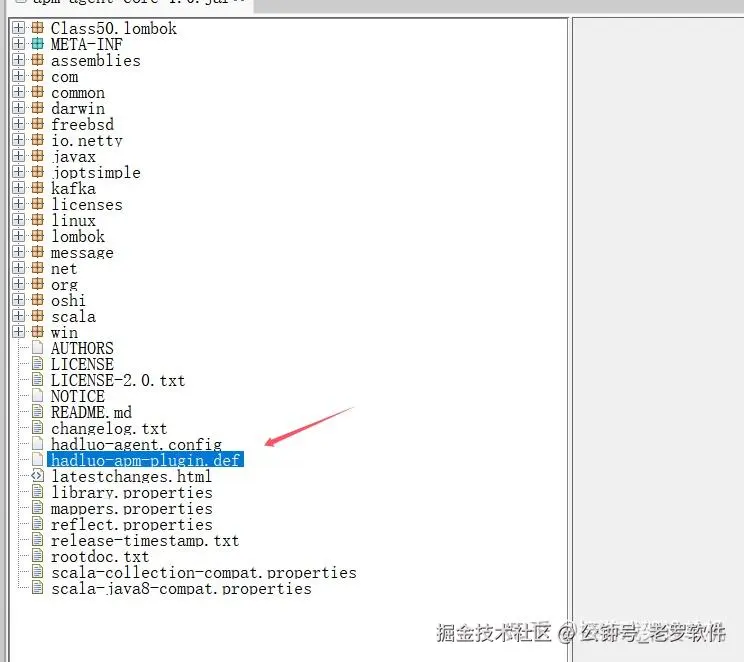Image resolution: width=744 pixels, height=662 pixels.
Task: Click the LICENSE text file icon
Action: 37,364
